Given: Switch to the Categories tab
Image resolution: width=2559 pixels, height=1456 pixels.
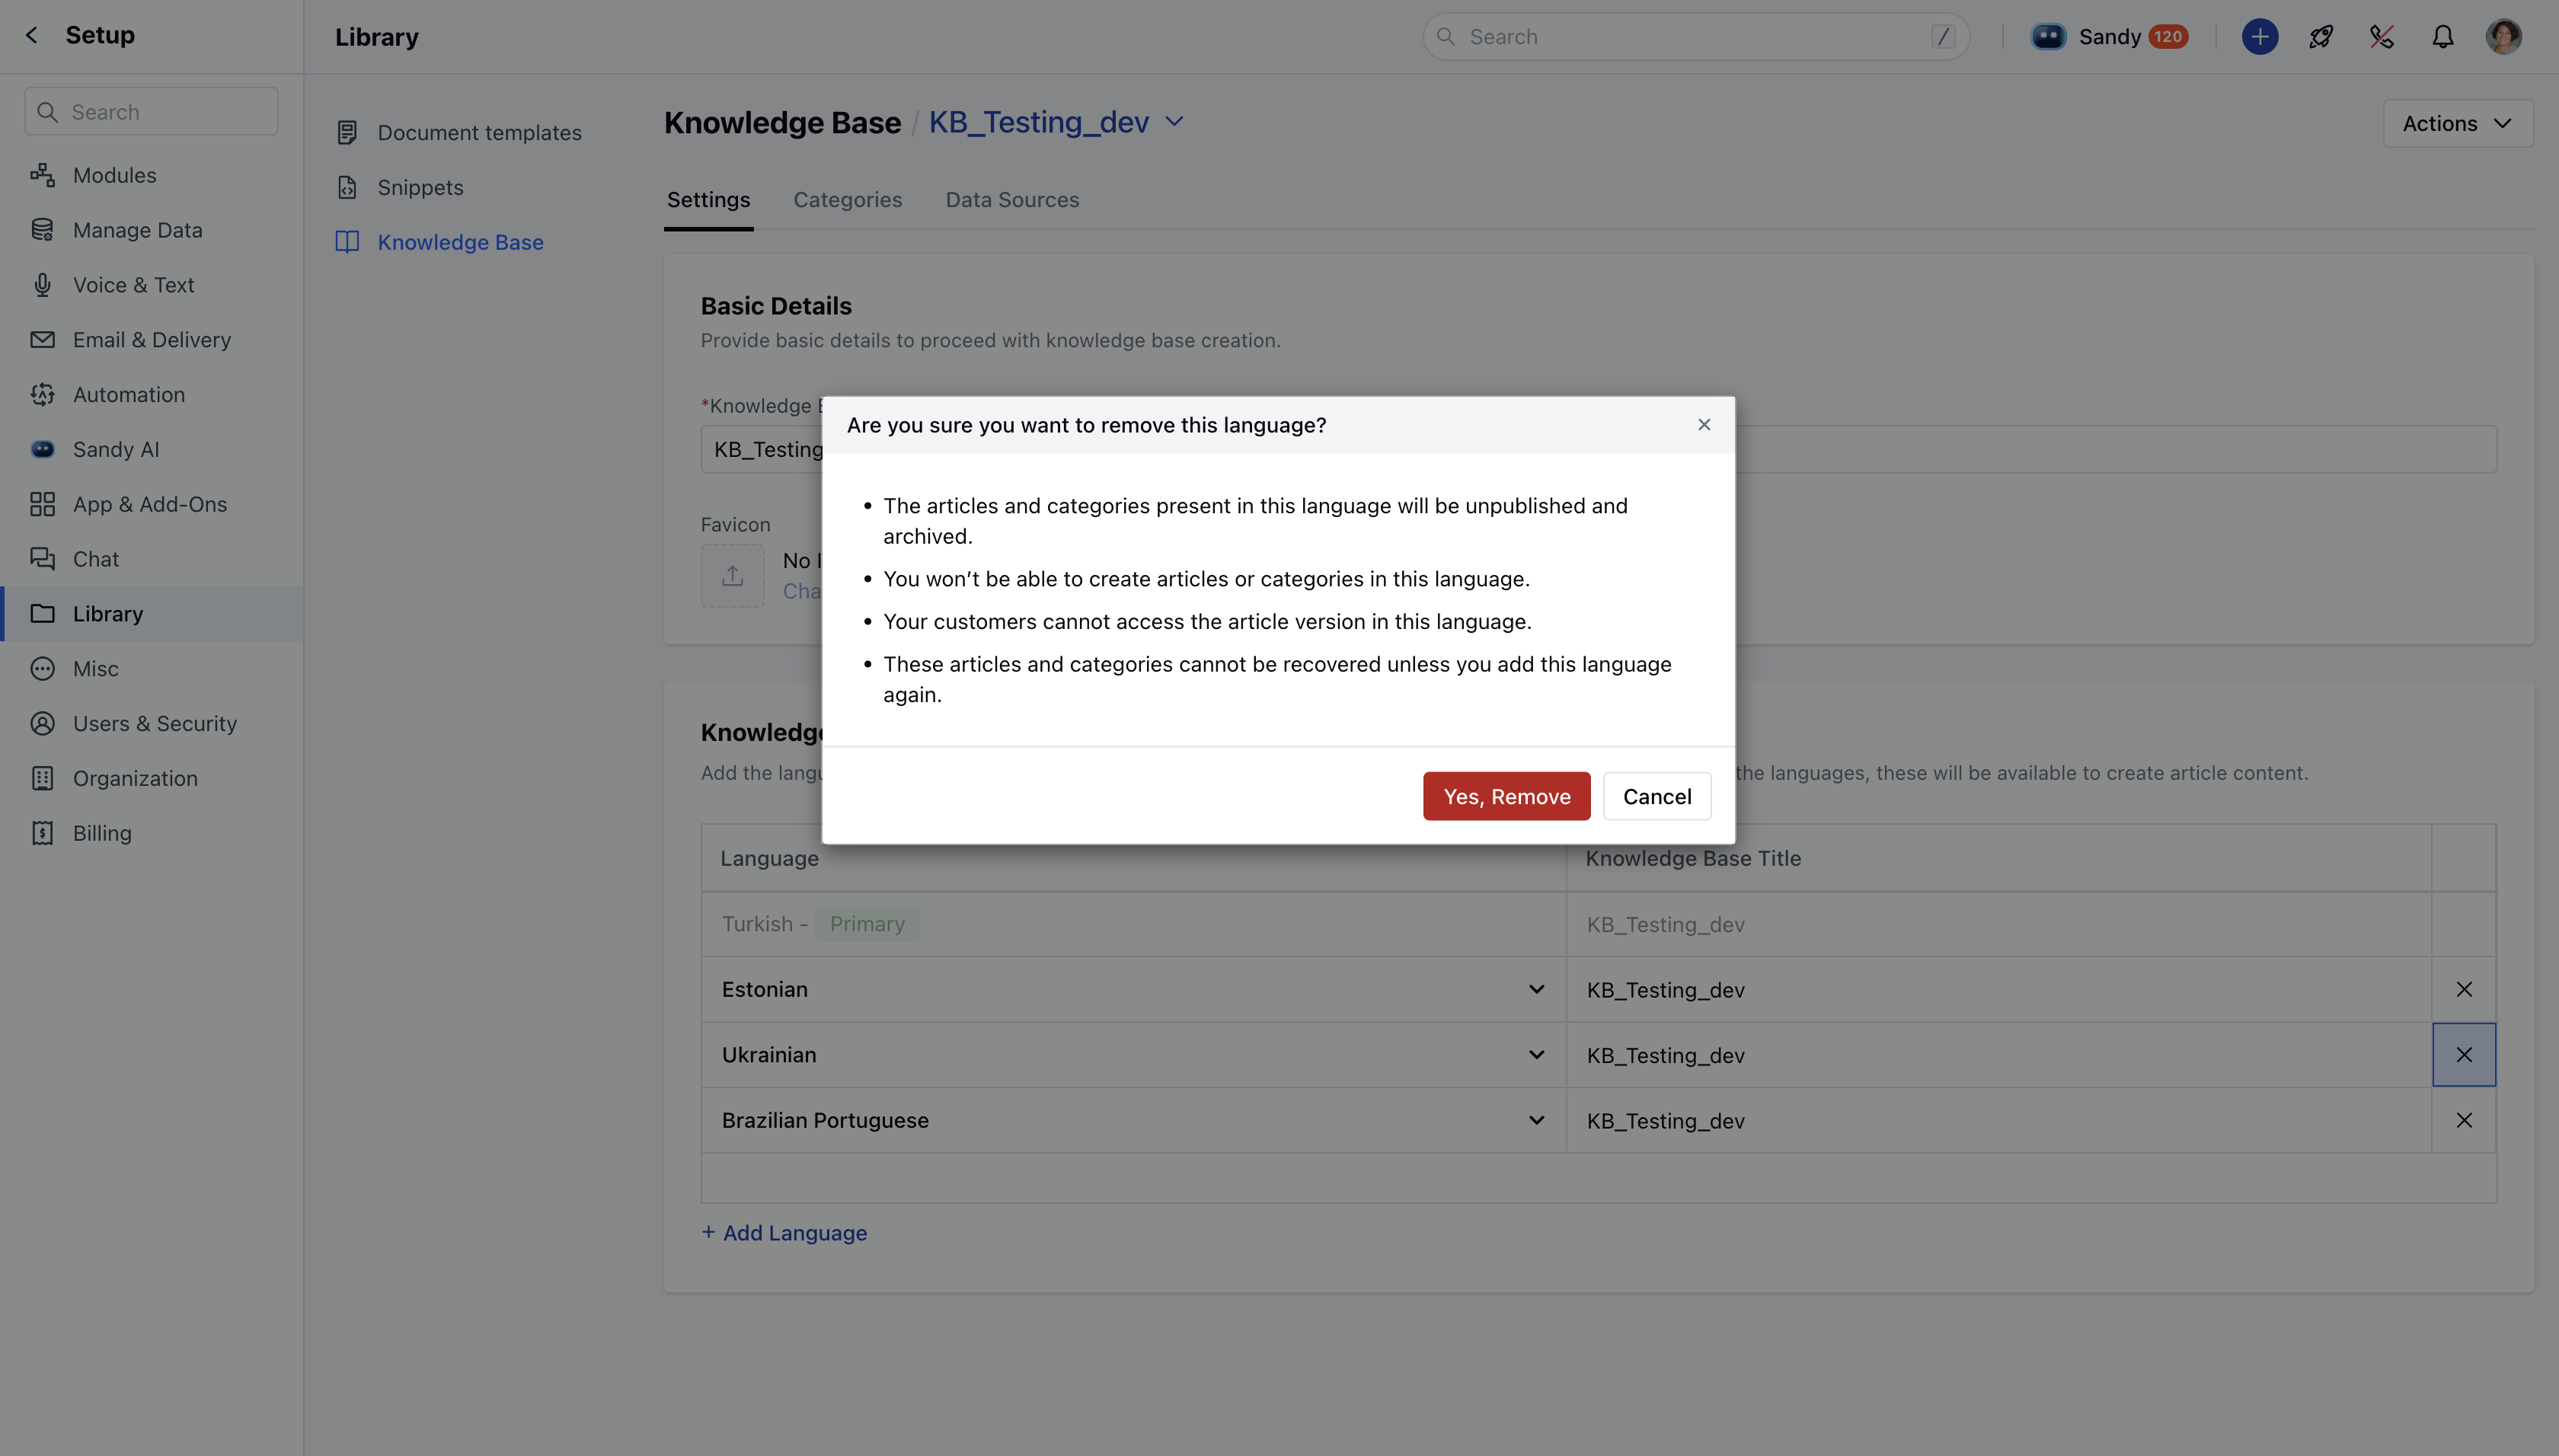Looking at the screenshot, I should point(847,200).
